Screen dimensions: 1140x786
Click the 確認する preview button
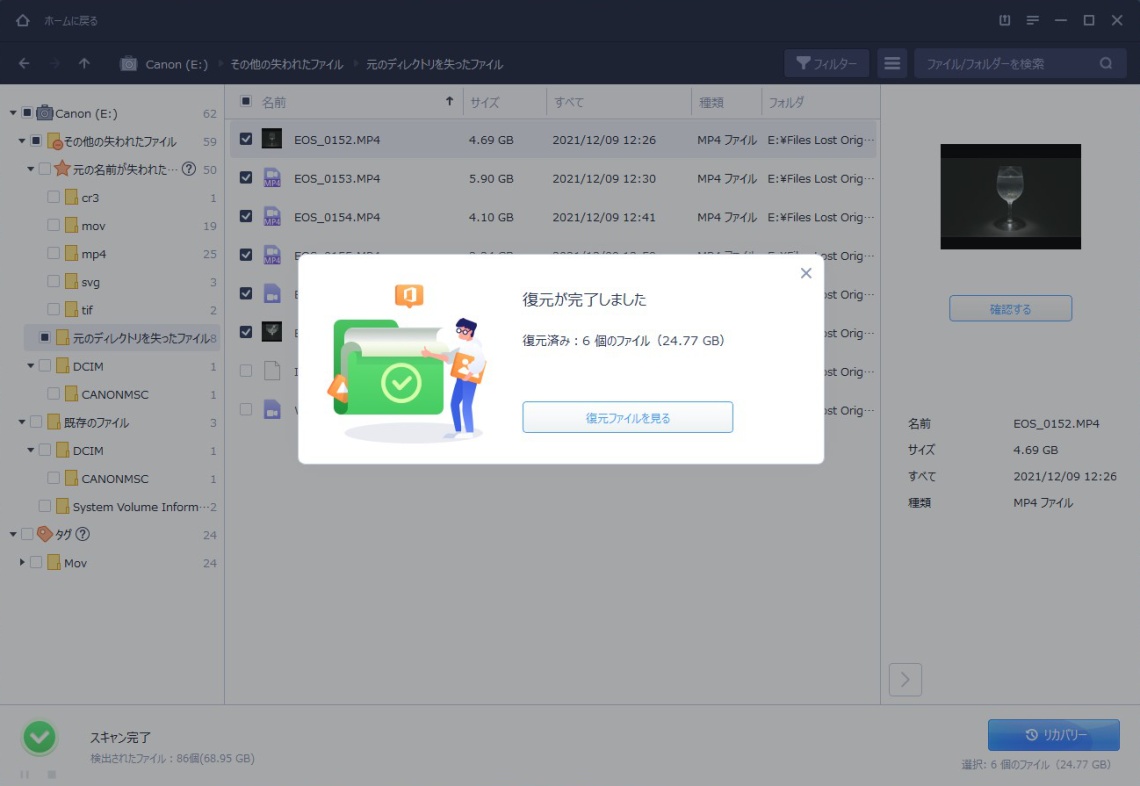(1010, 309)
